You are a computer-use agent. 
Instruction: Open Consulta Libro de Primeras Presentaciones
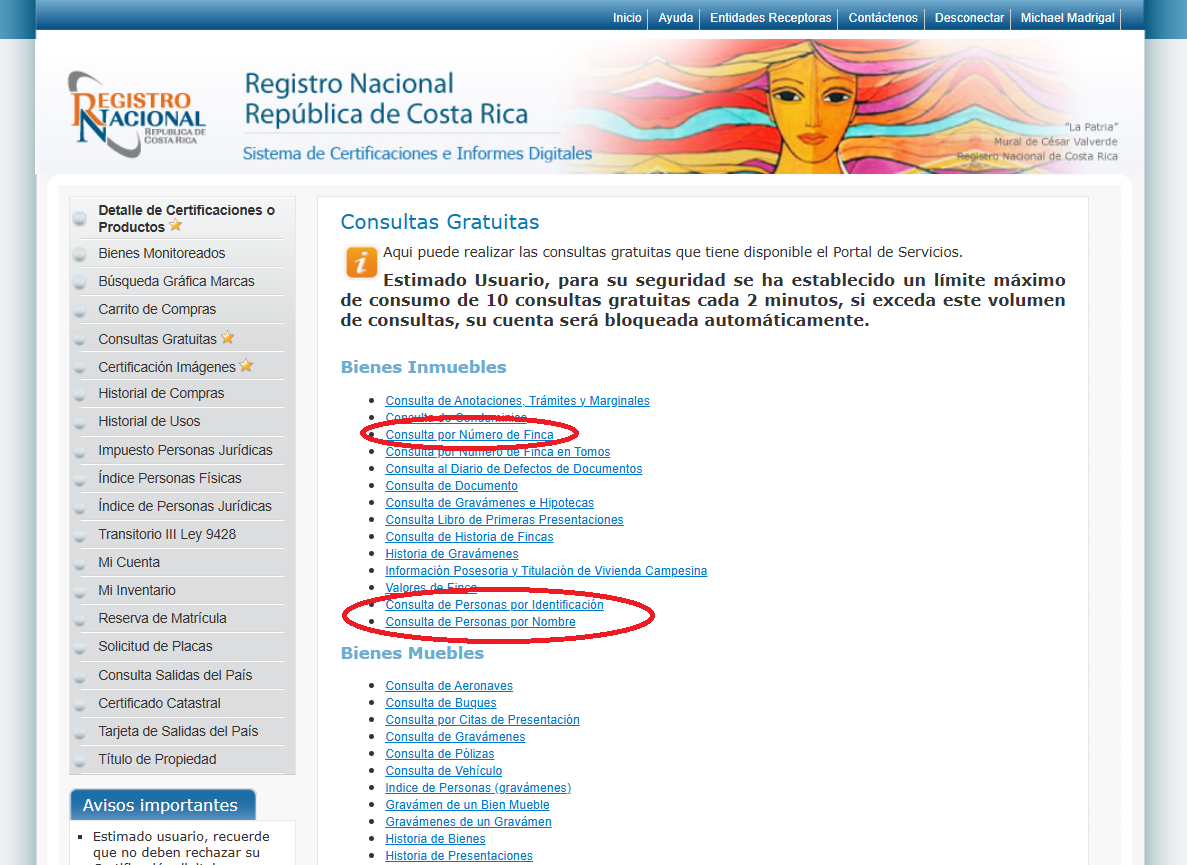pos(504,519)
